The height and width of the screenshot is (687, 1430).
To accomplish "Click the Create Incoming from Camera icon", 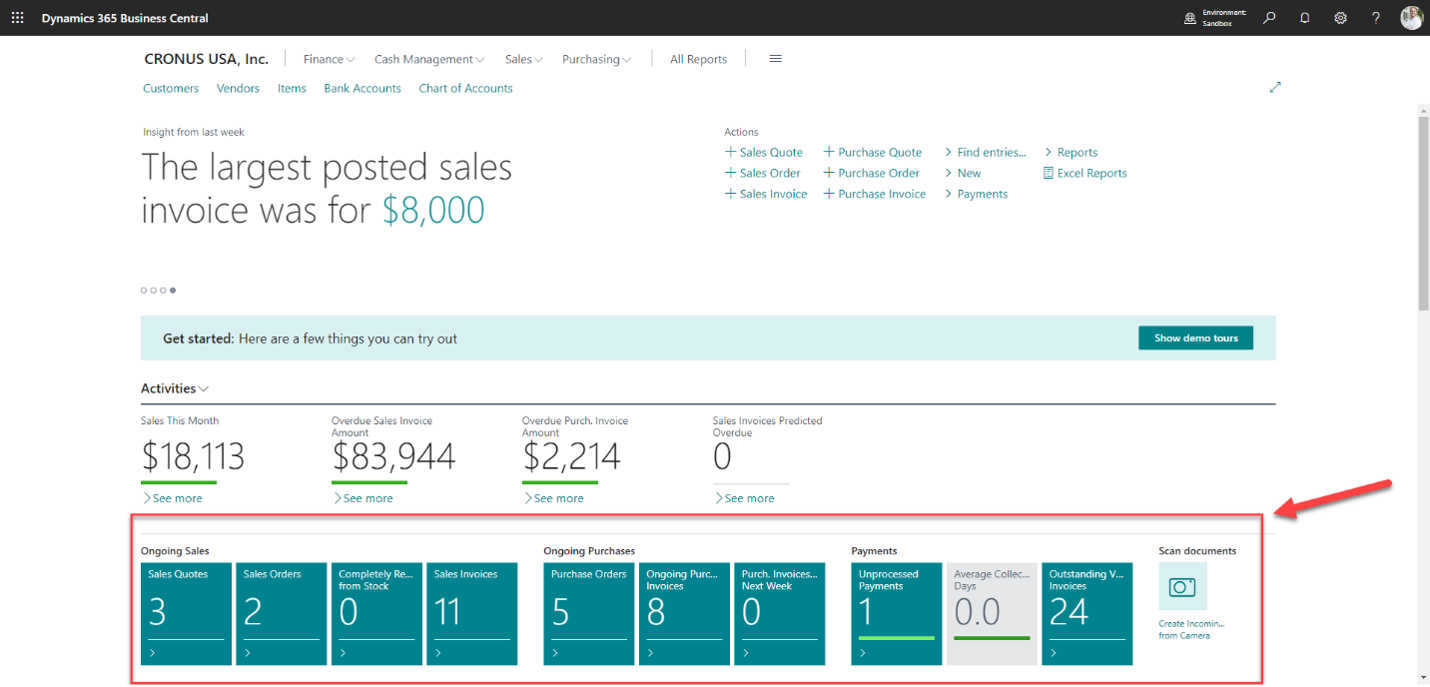I will click(x=1182, y=587).
